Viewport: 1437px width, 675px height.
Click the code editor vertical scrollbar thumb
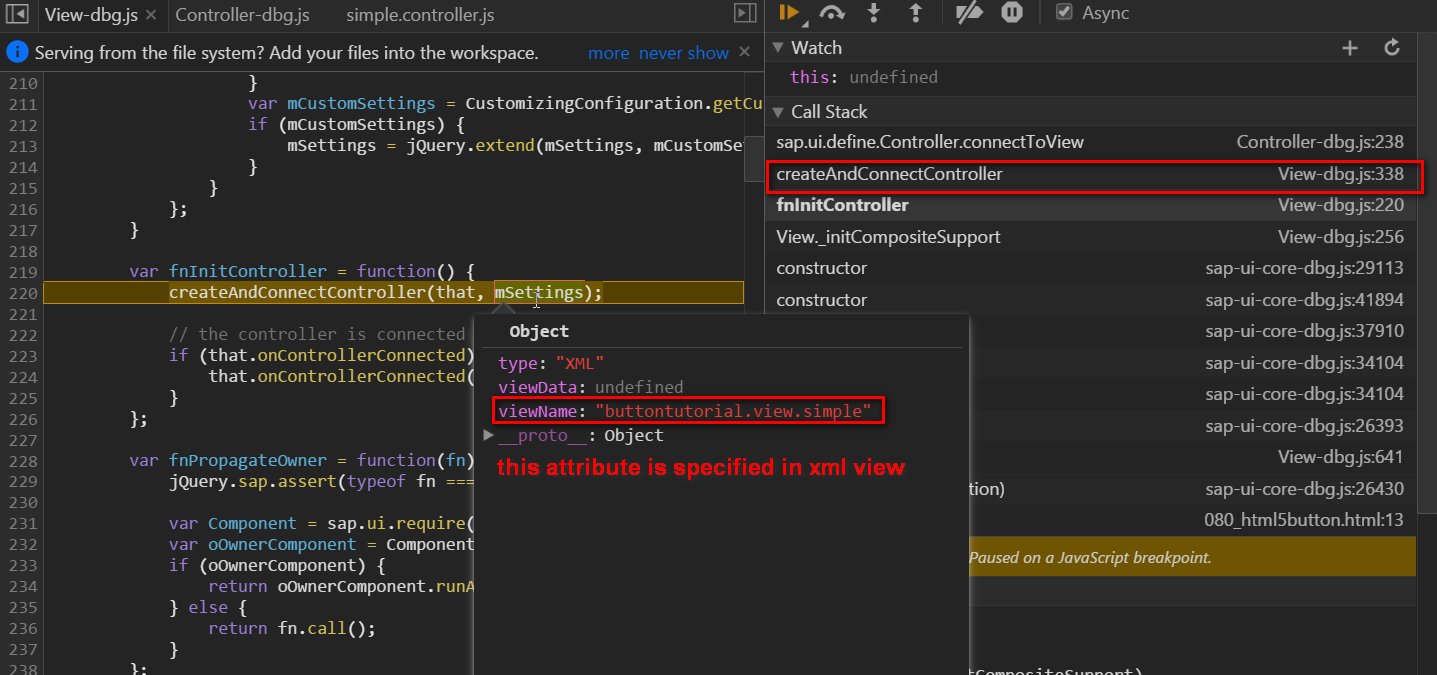pos(754,158)
